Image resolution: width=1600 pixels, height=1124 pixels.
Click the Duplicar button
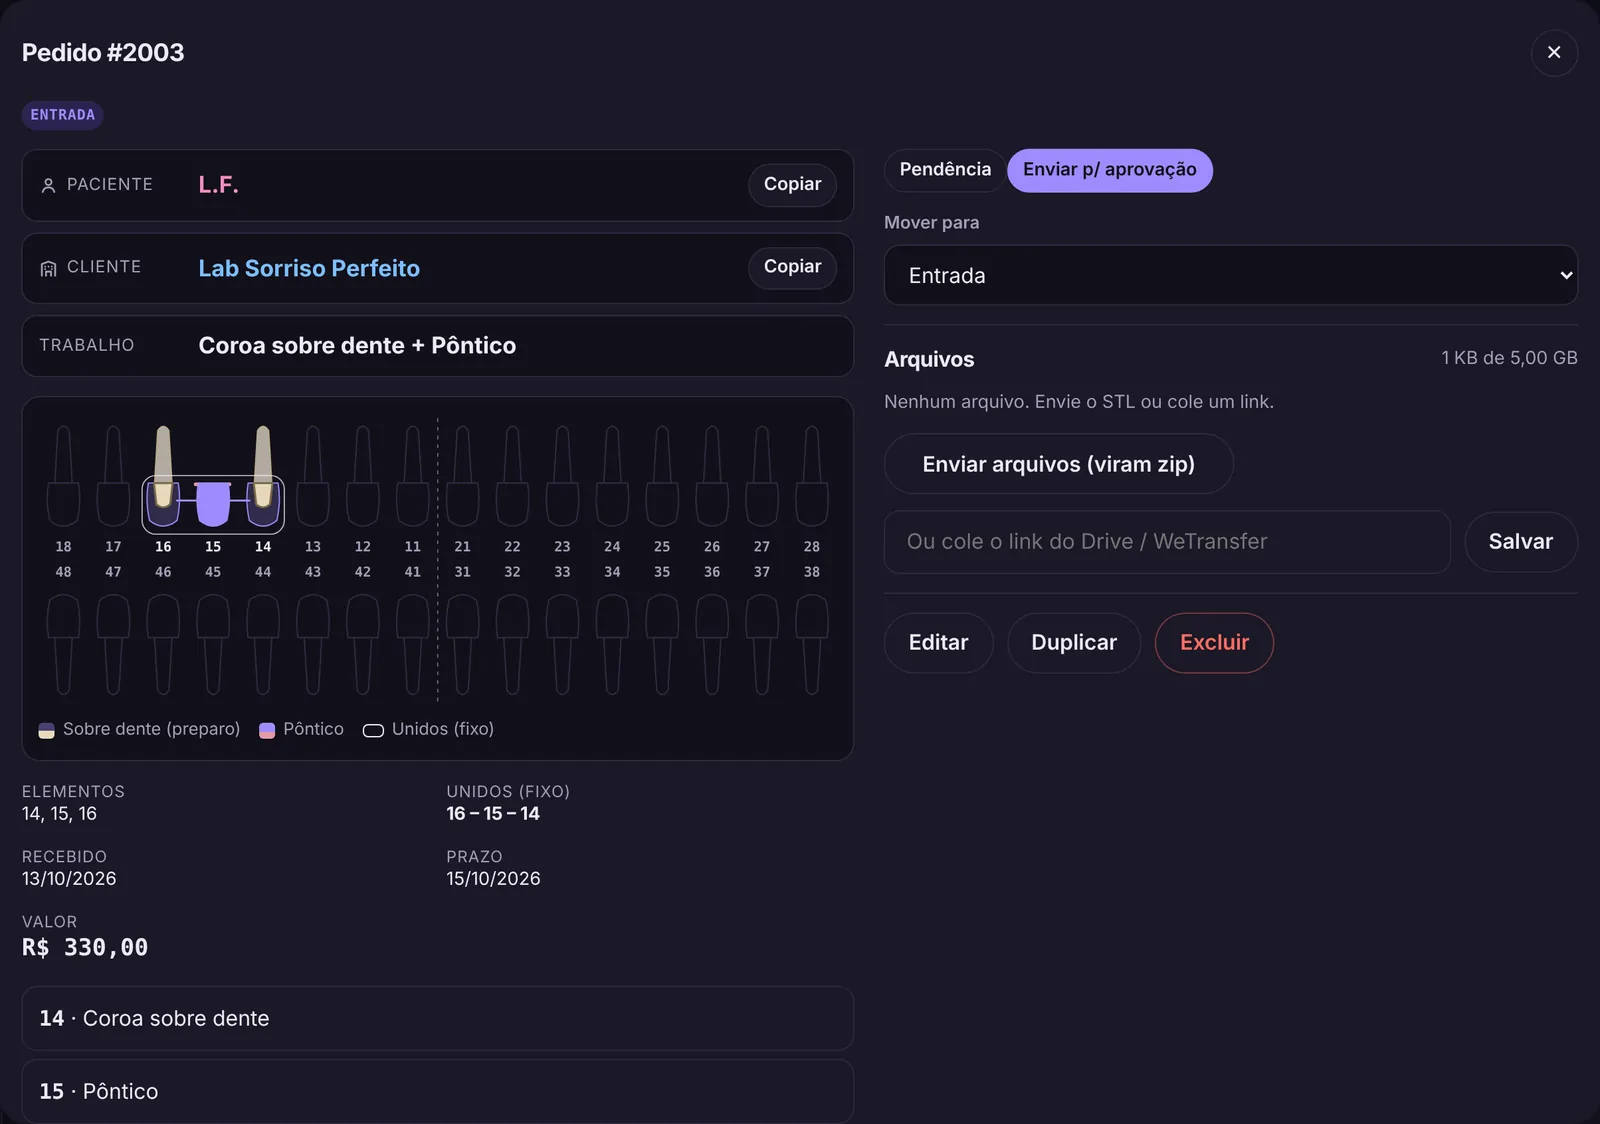(x=1074, y=643)
